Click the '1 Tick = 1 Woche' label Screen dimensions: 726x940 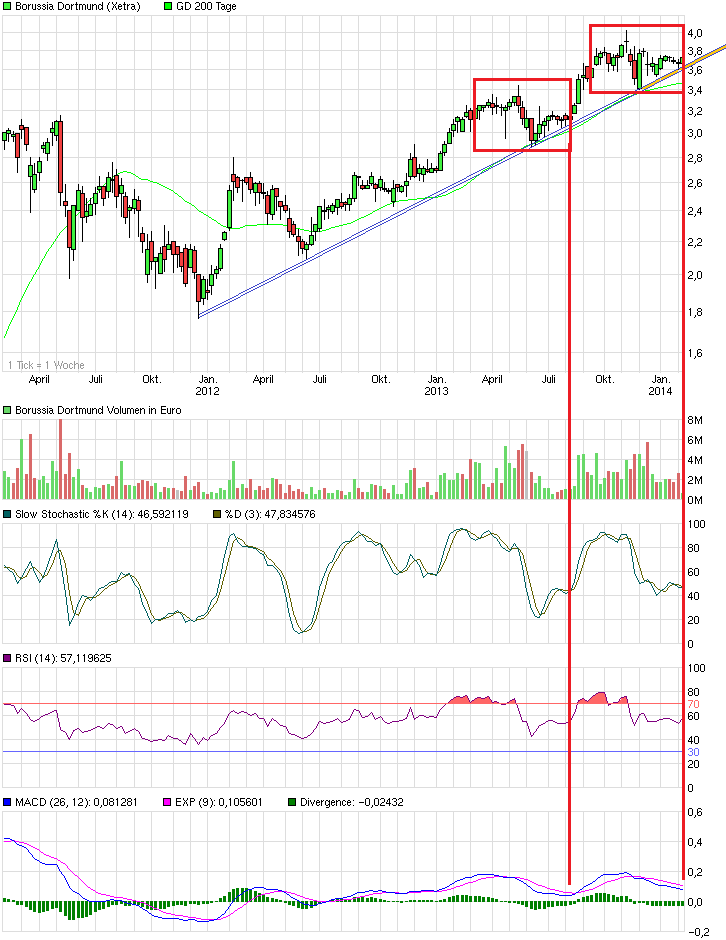46,365
